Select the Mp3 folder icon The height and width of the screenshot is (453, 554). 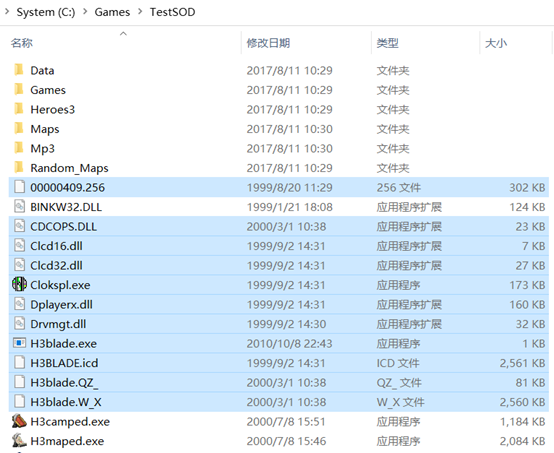coord(19,148)
